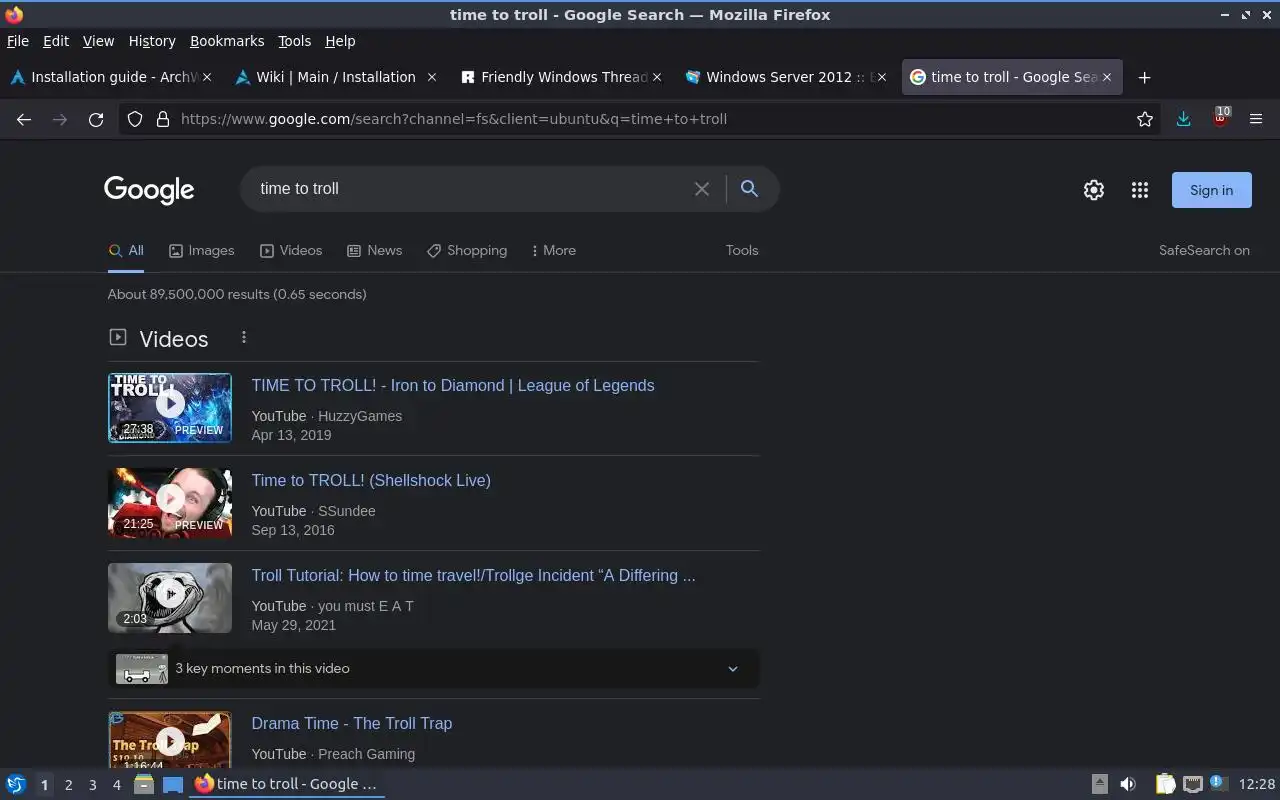Filter results by News
The height and width of the screenshot is (800, 1280).
click(374, 251)
